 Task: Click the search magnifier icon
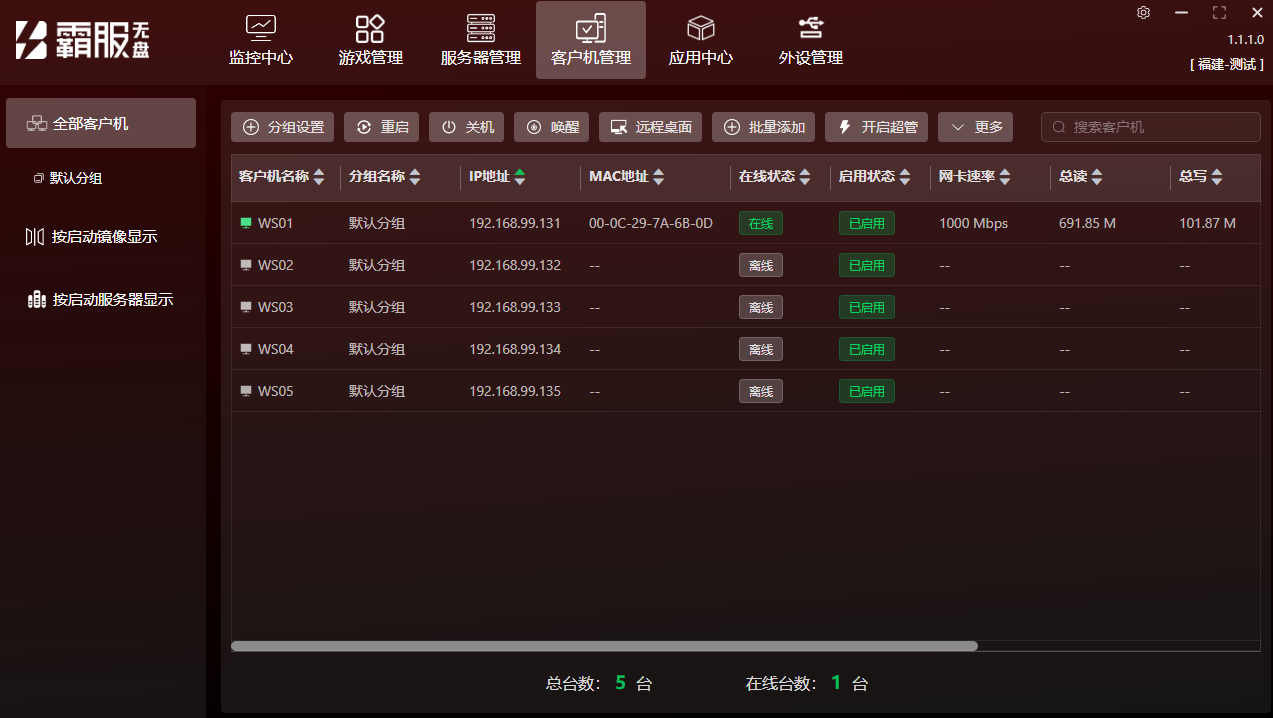click(1059, 127)
